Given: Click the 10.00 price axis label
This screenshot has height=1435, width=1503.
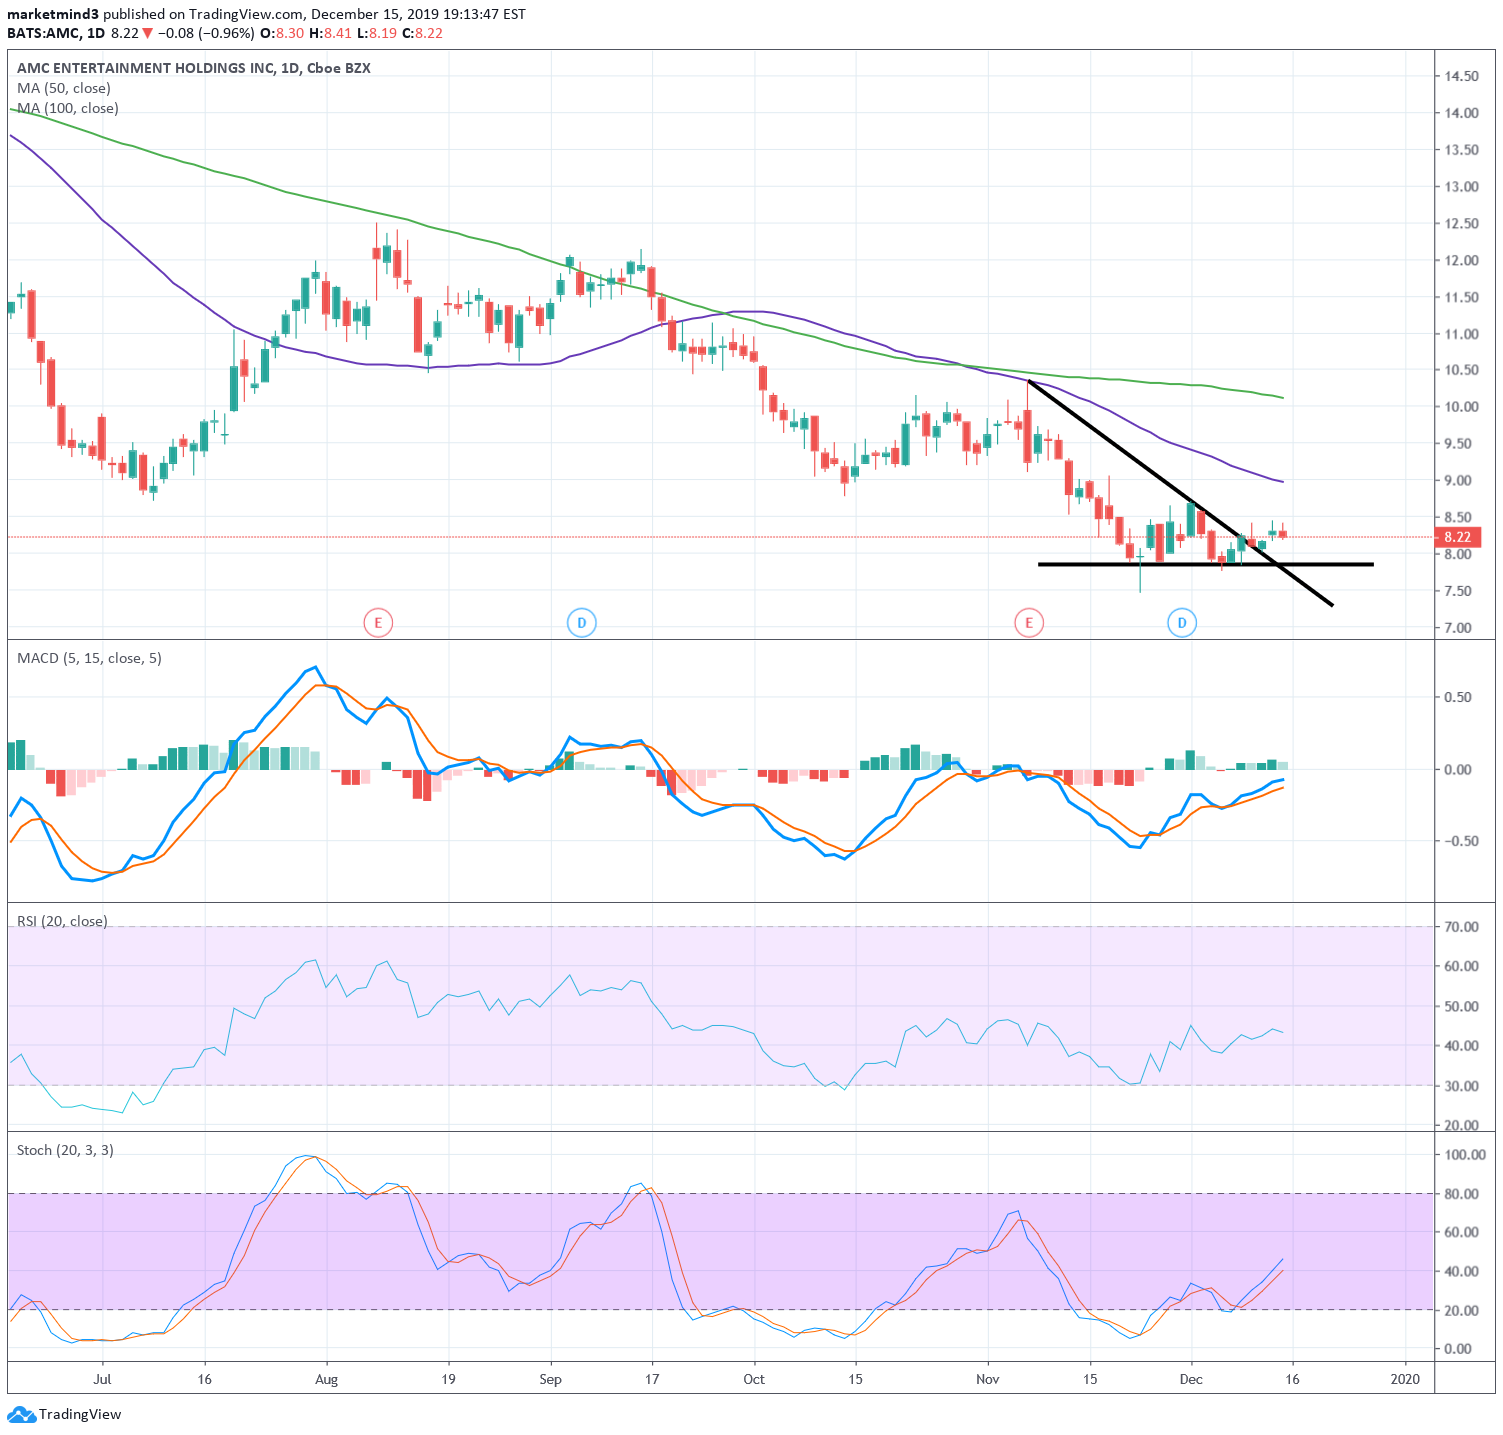Looking at the screenshot, I should (1461, 407).
